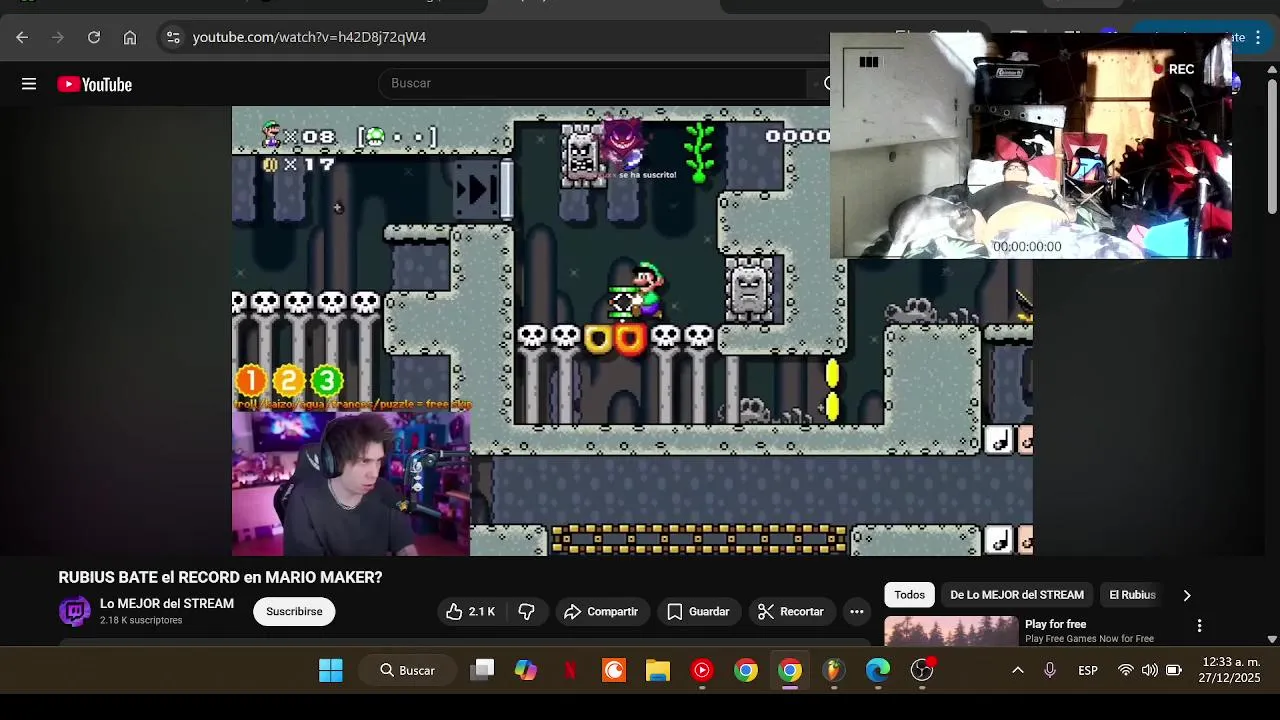Image resolution: width=1280 pixels, height=720 pixels.
Task: Open Crunchyroll from the taskbar
Action: pyautogui.click(x=614, y=670)
